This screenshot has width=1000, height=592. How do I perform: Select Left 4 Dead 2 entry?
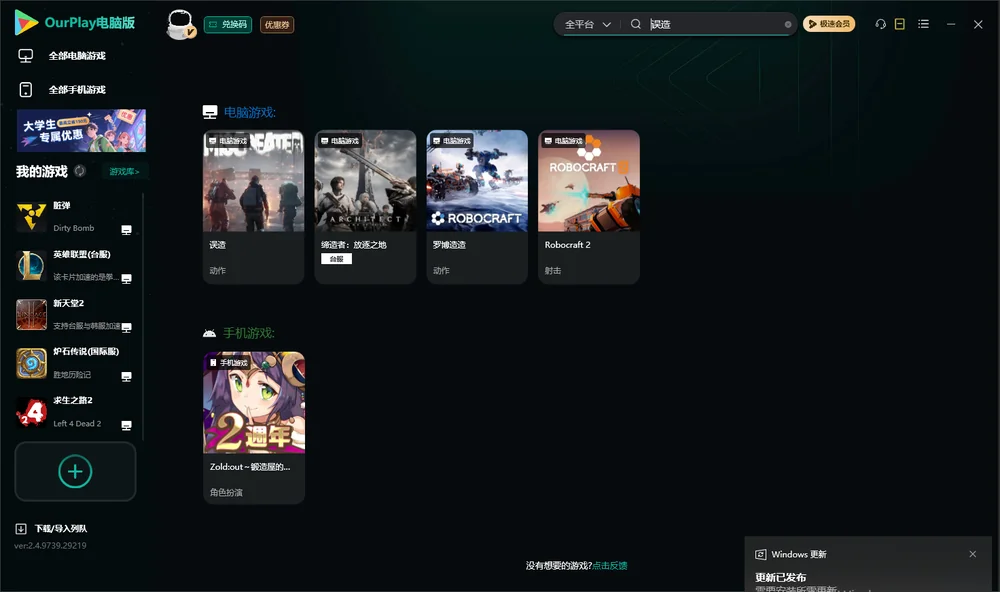tap(75, 412)
